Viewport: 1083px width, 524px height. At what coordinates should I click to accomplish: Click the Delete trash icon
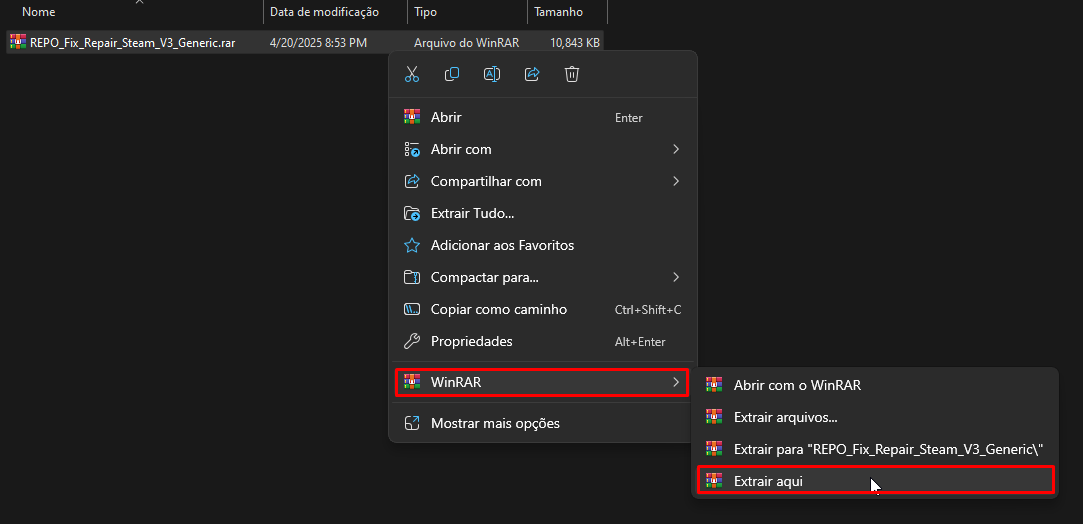(572, 75)
